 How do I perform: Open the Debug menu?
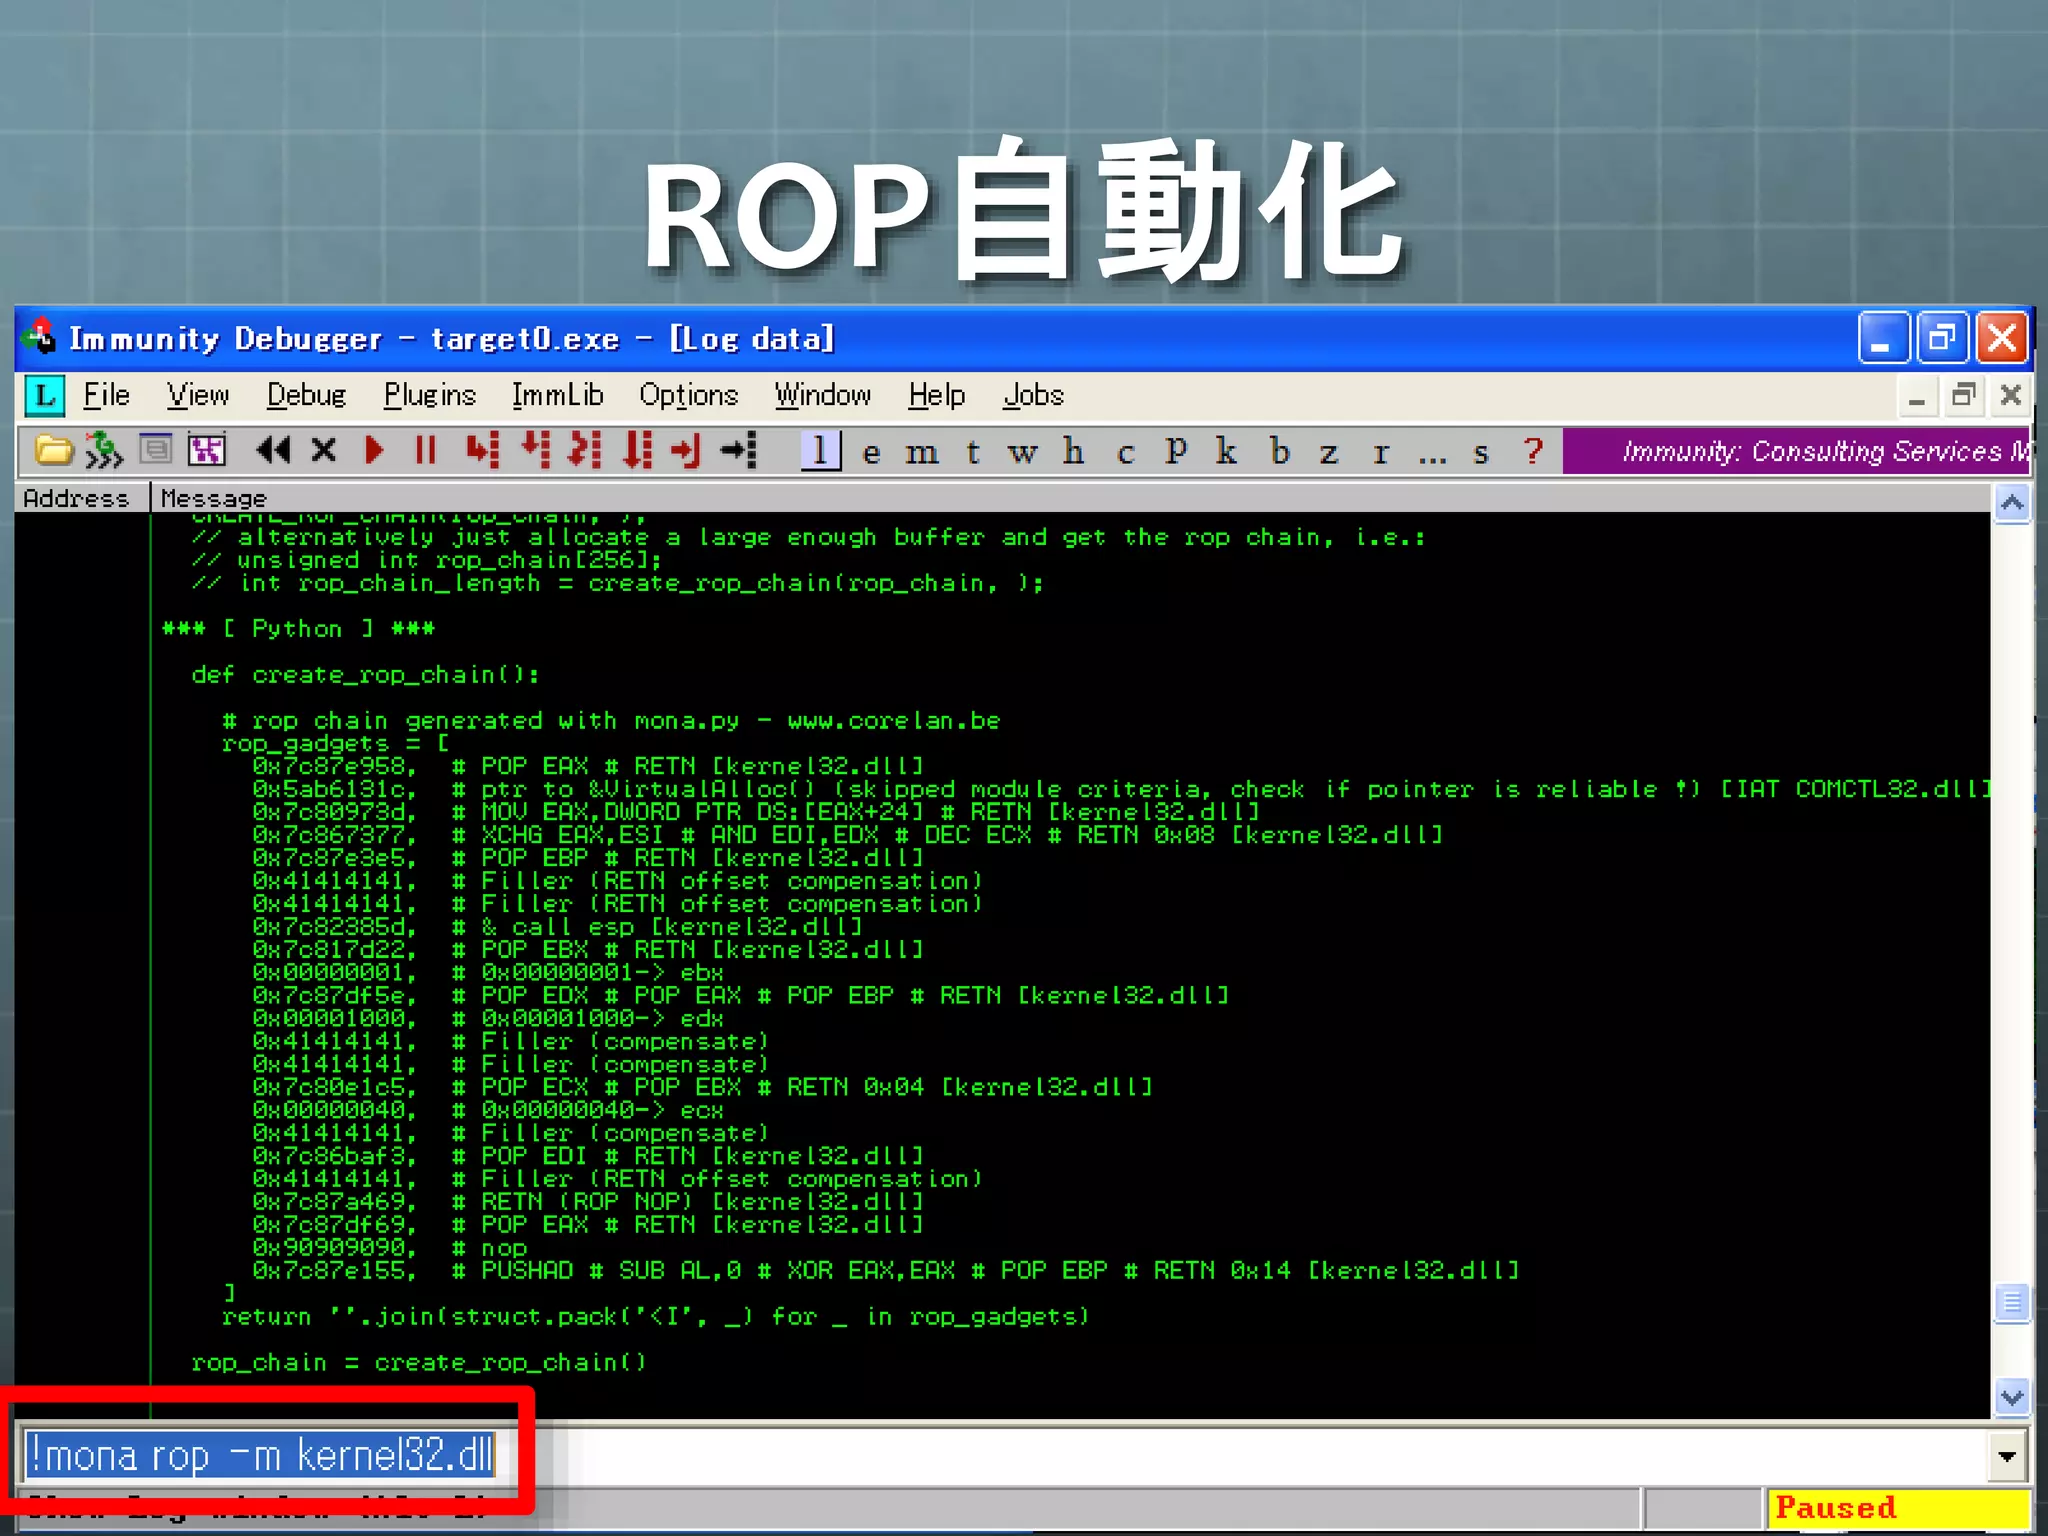[306, 395]
